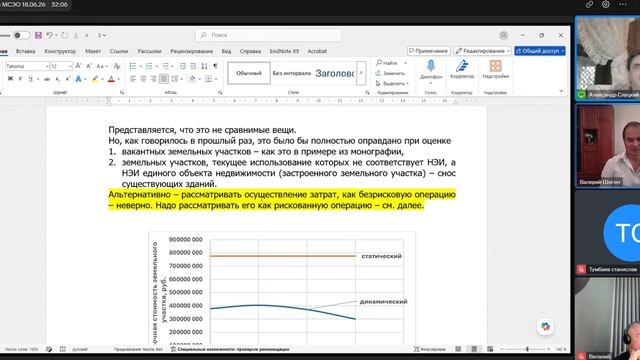Apply the yellow text highlight color
The image size is (640, 360).
coord(95,79)
